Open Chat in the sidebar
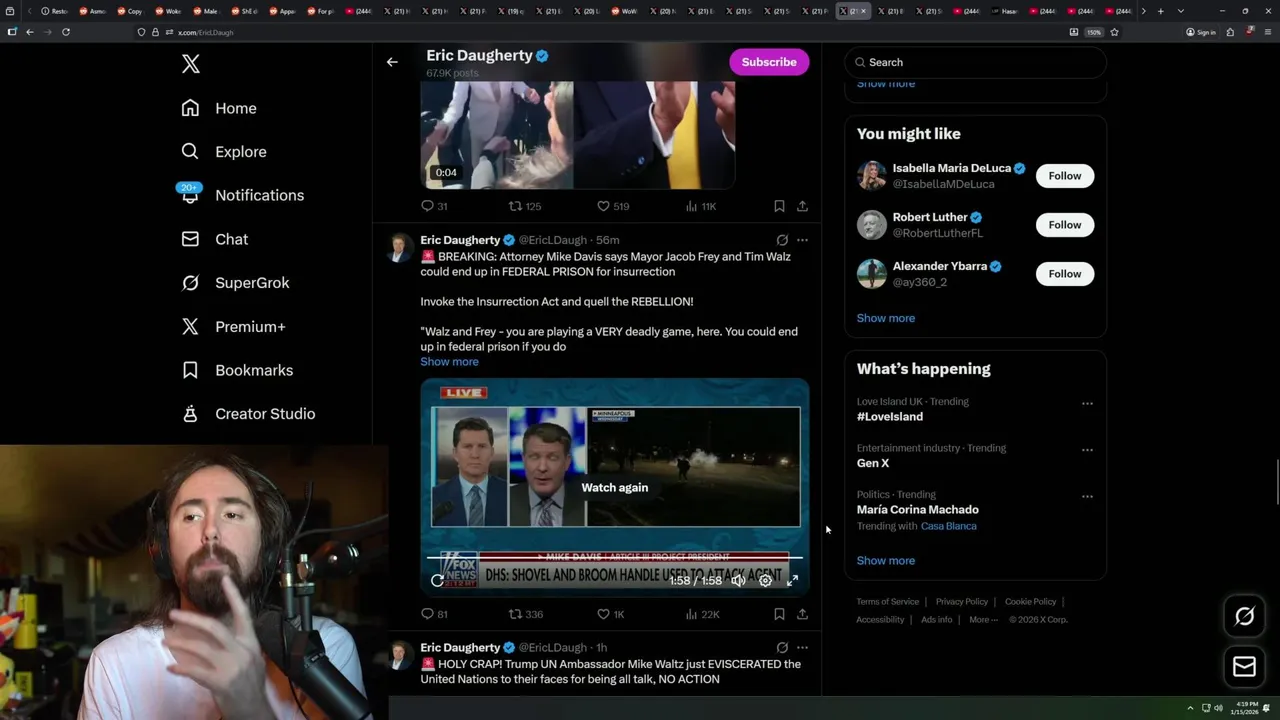1280x720 pixels. click(x=214, y=239)
